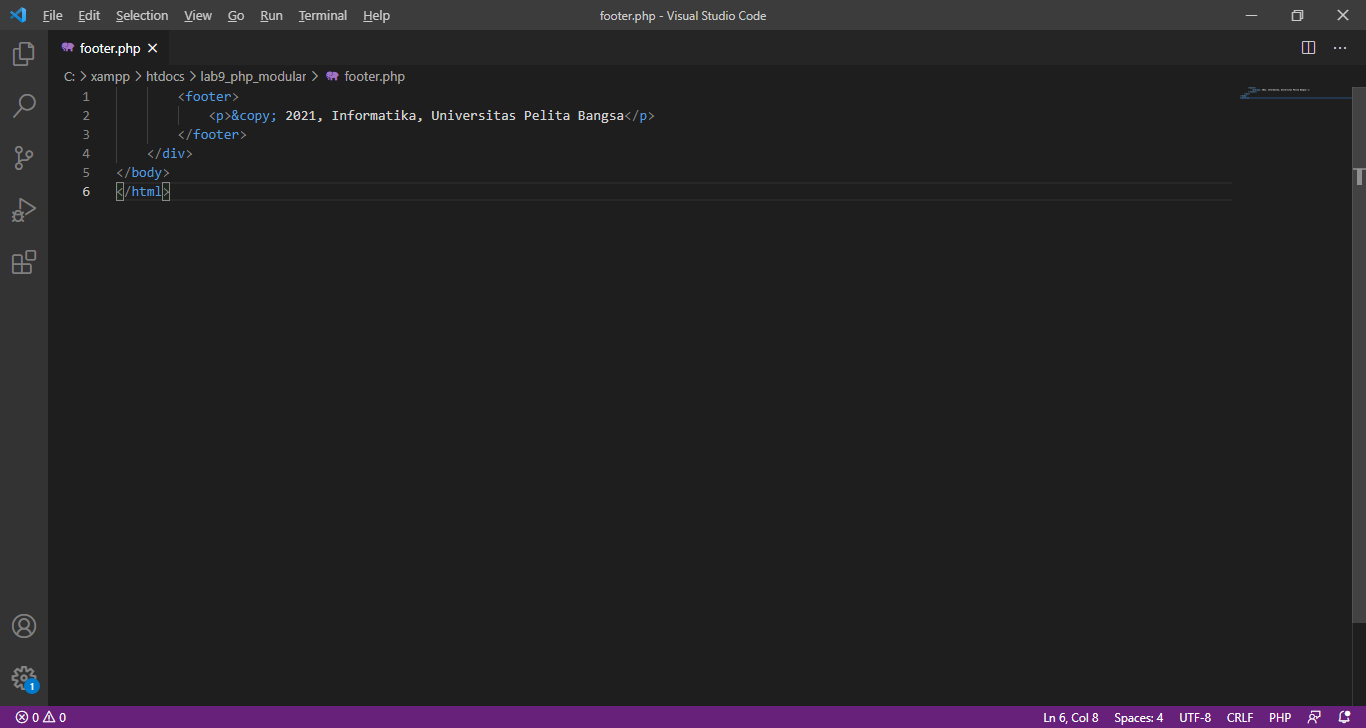1366x728 pixels.
Task: Open the Manage gear menu
Action: 24,678
